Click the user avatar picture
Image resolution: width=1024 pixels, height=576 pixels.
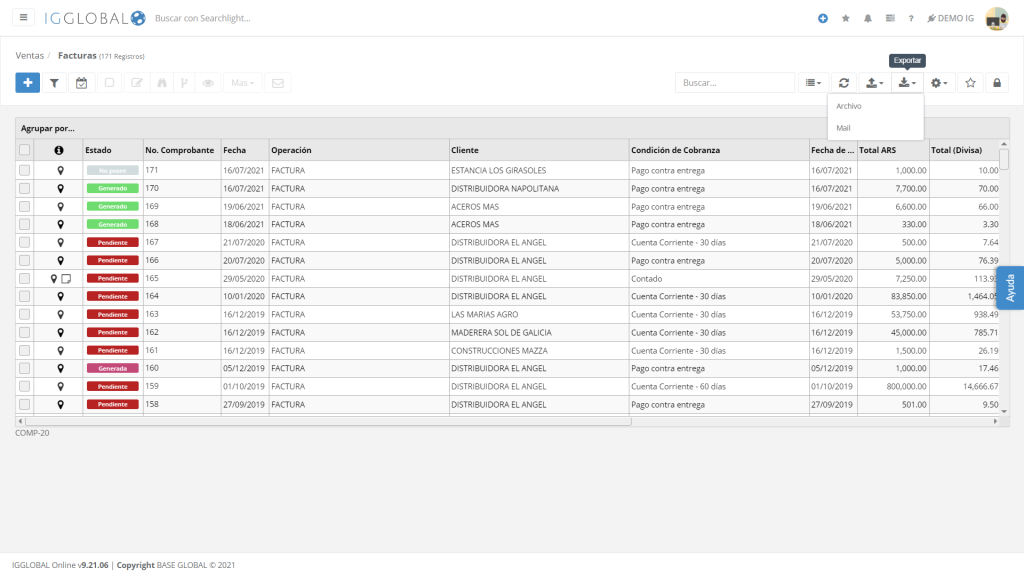tap(997, 18)
